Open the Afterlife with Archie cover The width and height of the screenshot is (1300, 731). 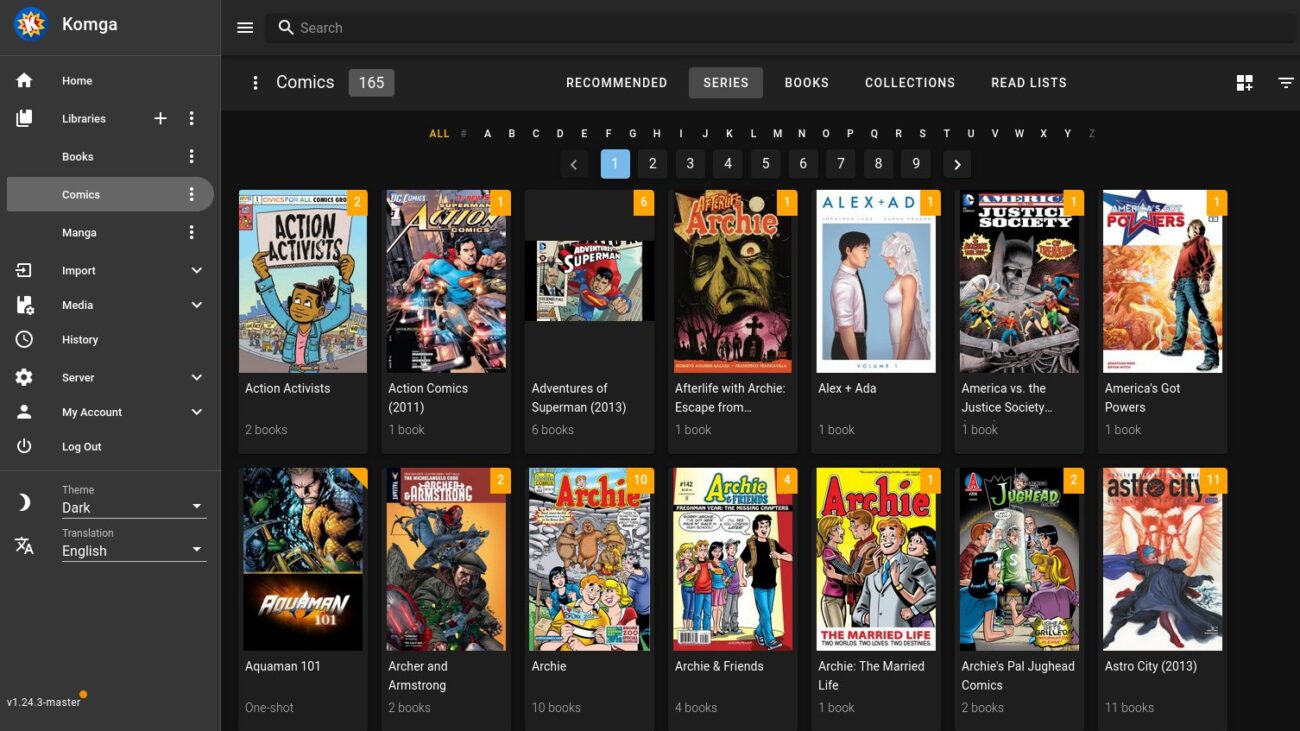pos(733,282)
